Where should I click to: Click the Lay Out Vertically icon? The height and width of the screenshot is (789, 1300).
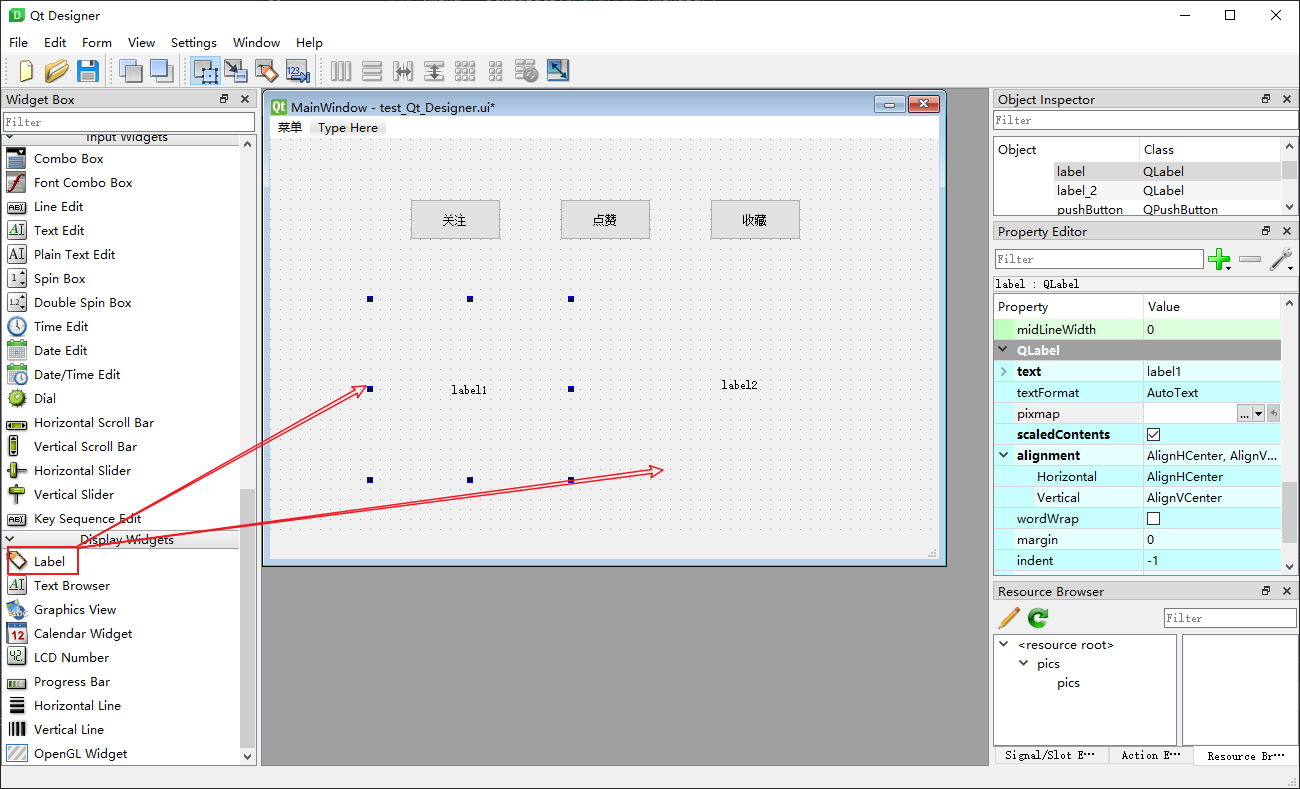372,71
